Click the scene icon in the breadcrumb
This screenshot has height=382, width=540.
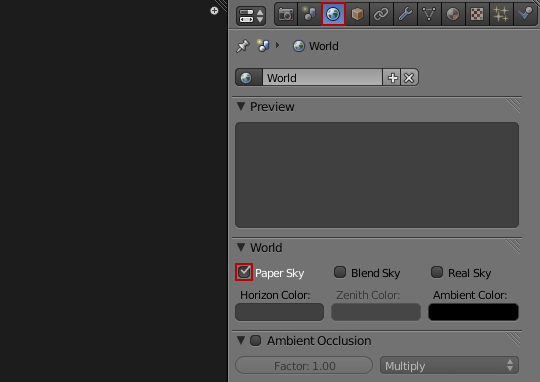click(263, 45)
